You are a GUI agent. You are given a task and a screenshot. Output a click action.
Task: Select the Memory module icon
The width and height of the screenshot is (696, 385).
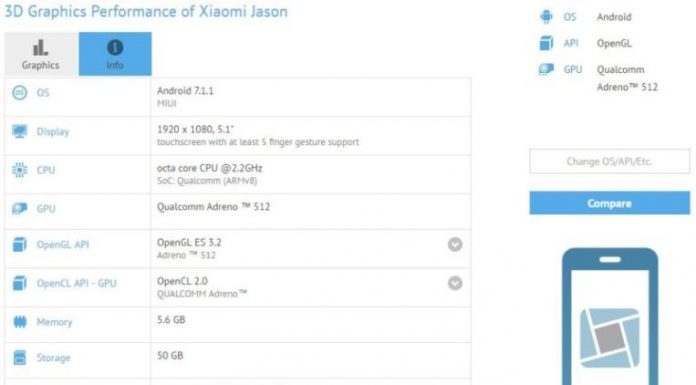(x=20, y=322)
